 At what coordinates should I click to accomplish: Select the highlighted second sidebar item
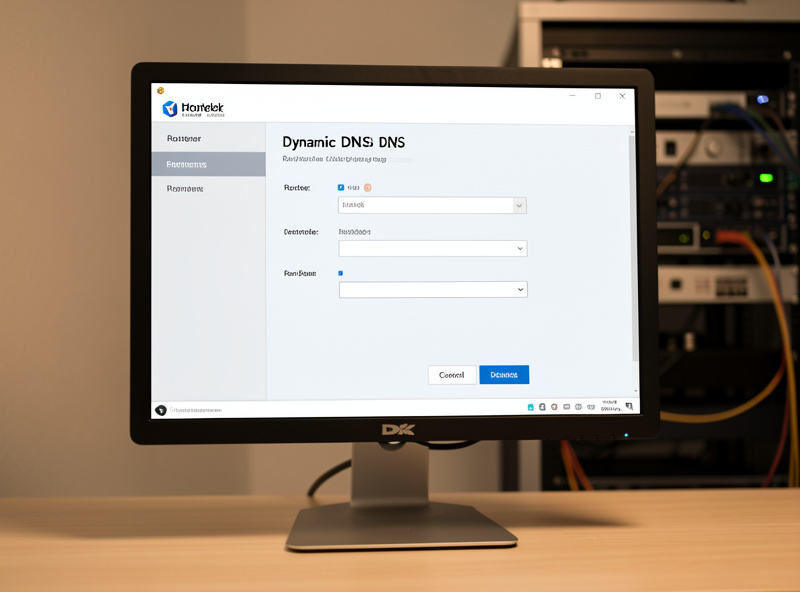(209, 164)
